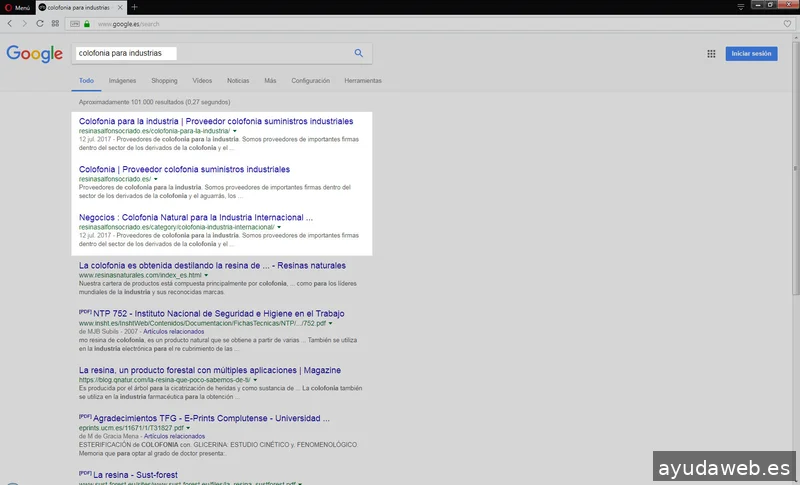Image resolution: width=800 pixels, height=485 pixels.
Task: Close the colofonia para industrias tab
Action: [120, 8]
